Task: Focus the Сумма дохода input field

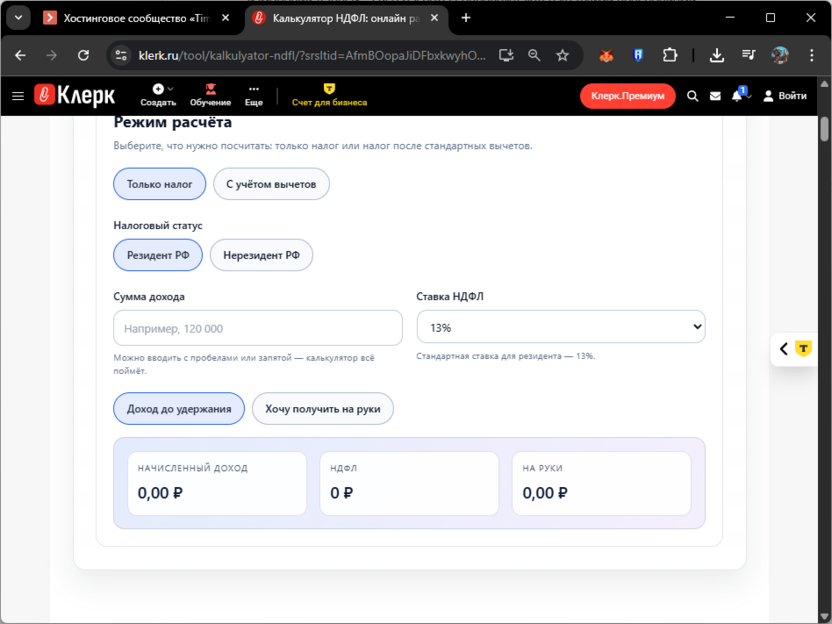Action: [258, 328]
